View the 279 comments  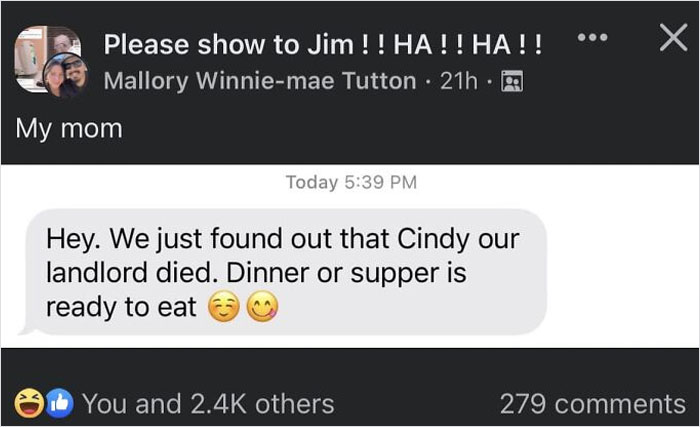tap(592, 403)
